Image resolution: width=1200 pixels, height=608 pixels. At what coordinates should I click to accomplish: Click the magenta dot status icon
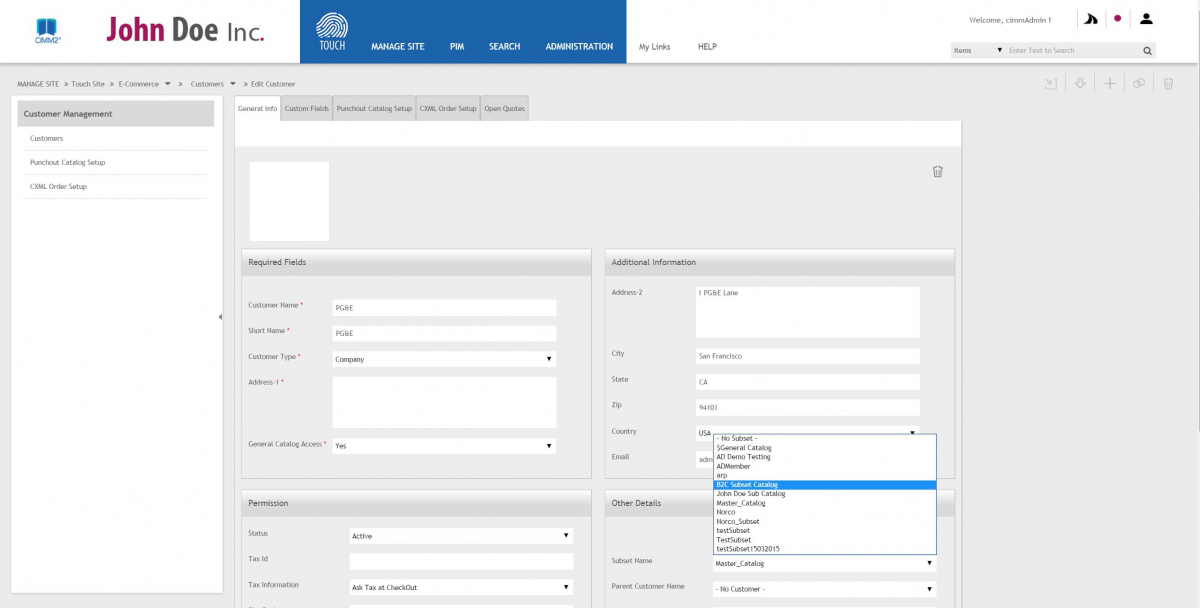1117,18
